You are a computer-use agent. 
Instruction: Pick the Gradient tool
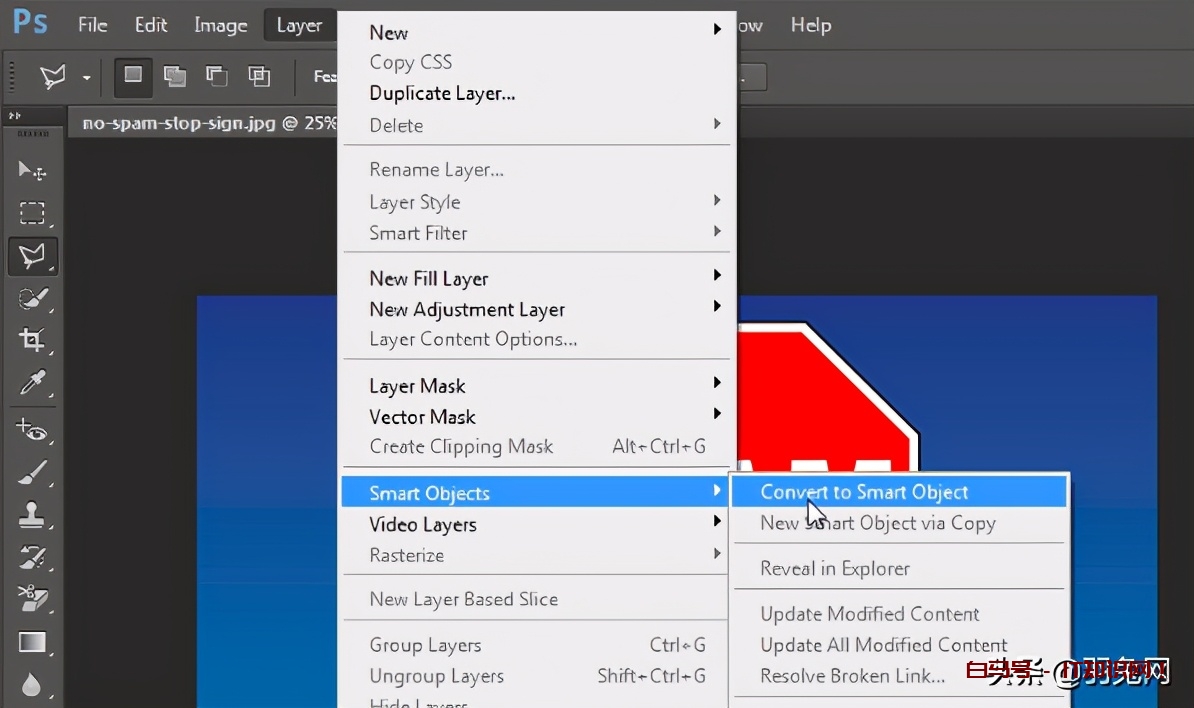click(x=32, y=642)
